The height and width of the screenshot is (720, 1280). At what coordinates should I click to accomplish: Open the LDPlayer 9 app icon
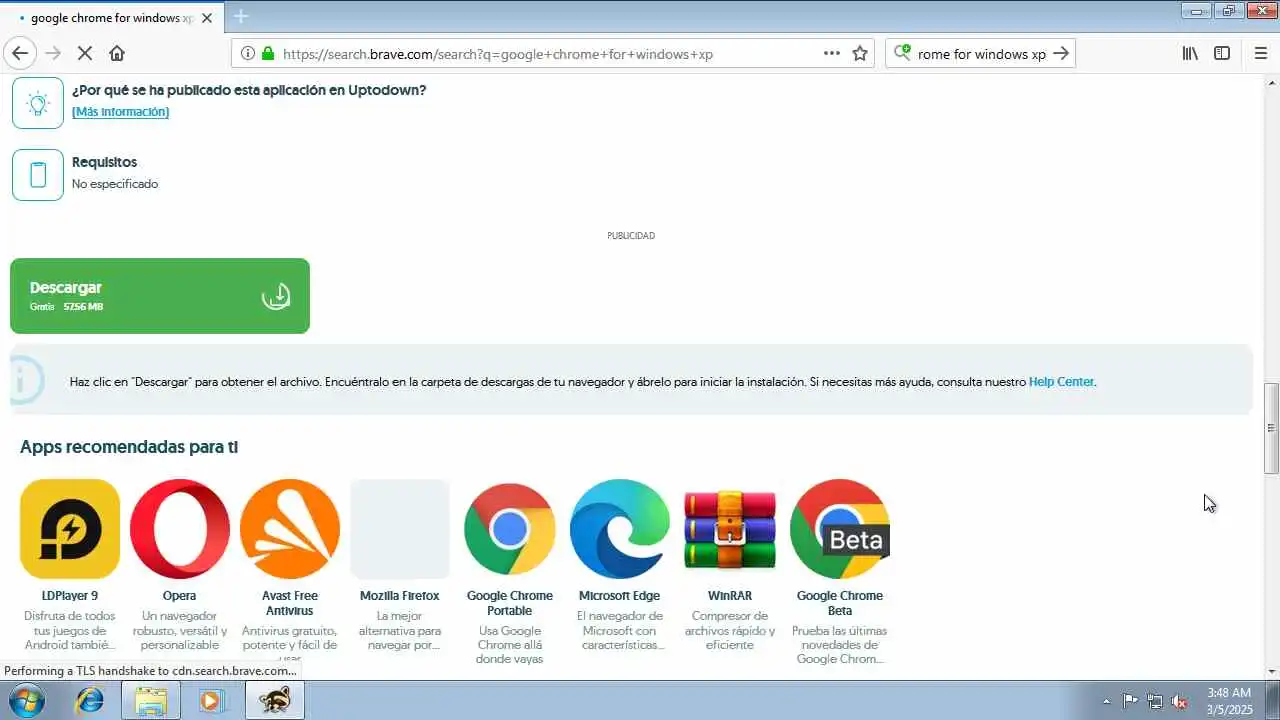click(x=70, y=529)
